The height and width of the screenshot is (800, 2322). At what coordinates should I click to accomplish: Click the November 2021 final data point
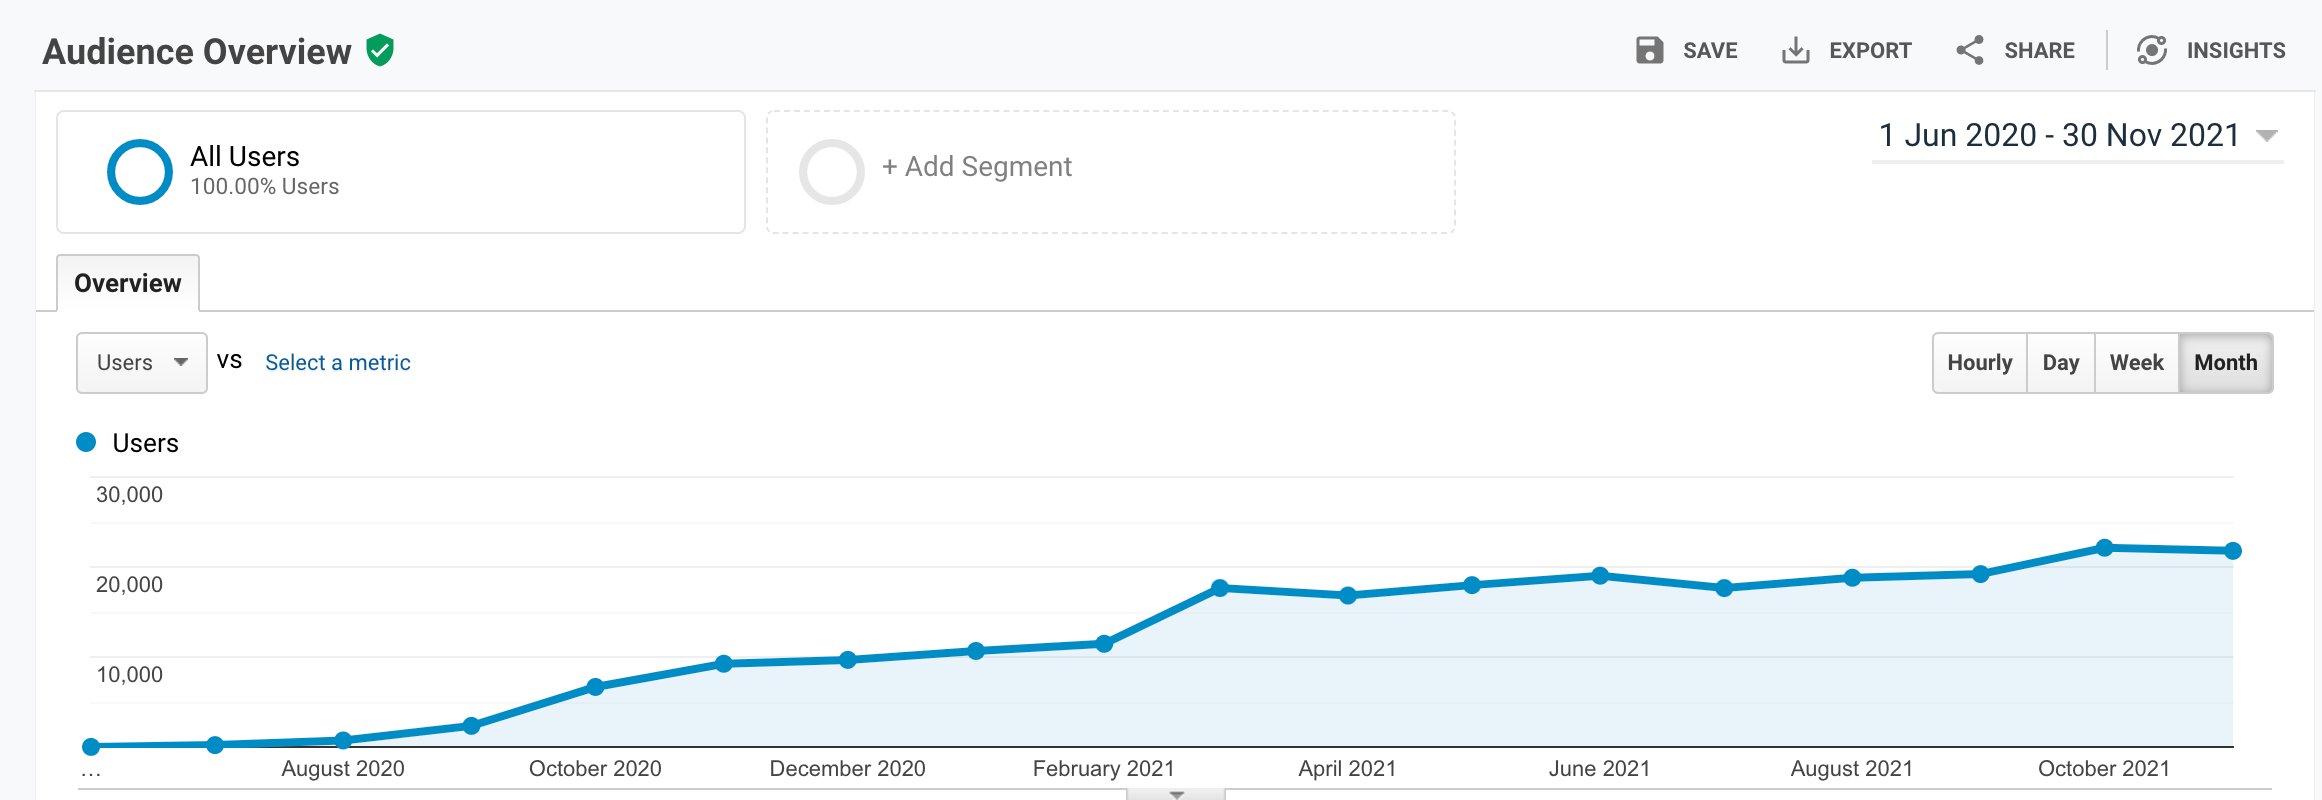click(x=2233, y=551)
